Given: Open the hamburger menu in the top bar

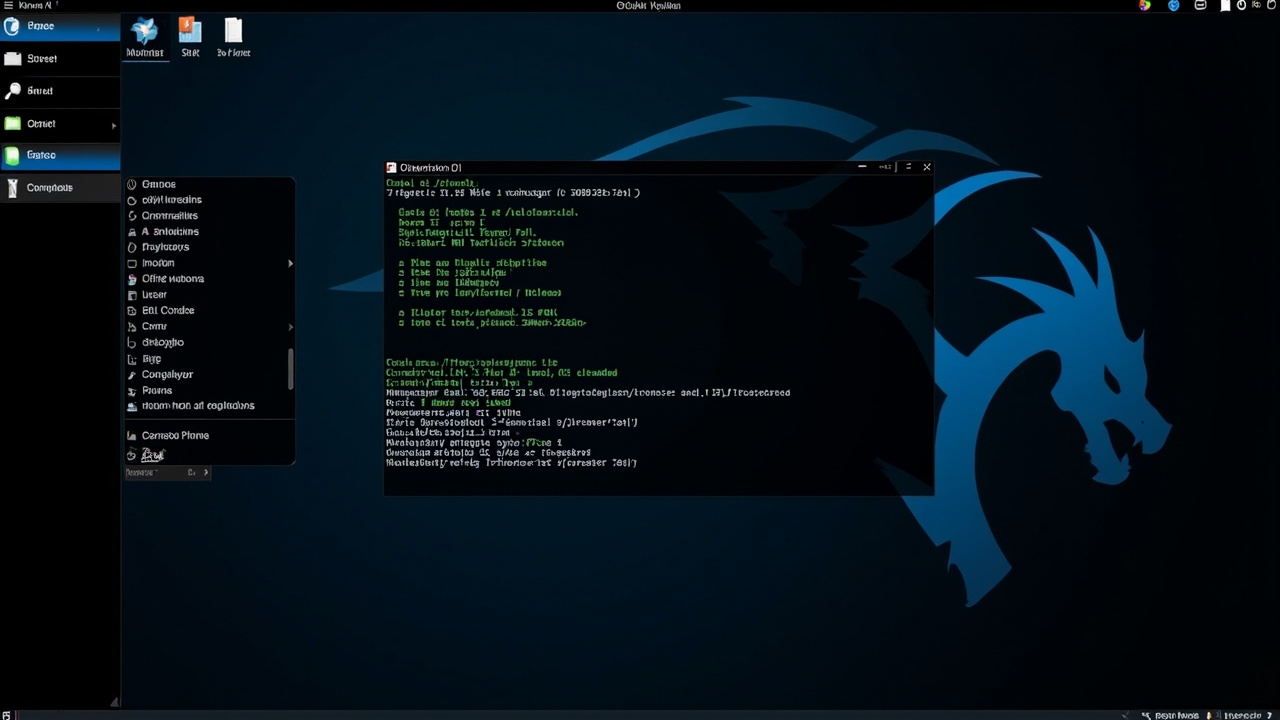Looking at the screenshot, I should 8,6.
